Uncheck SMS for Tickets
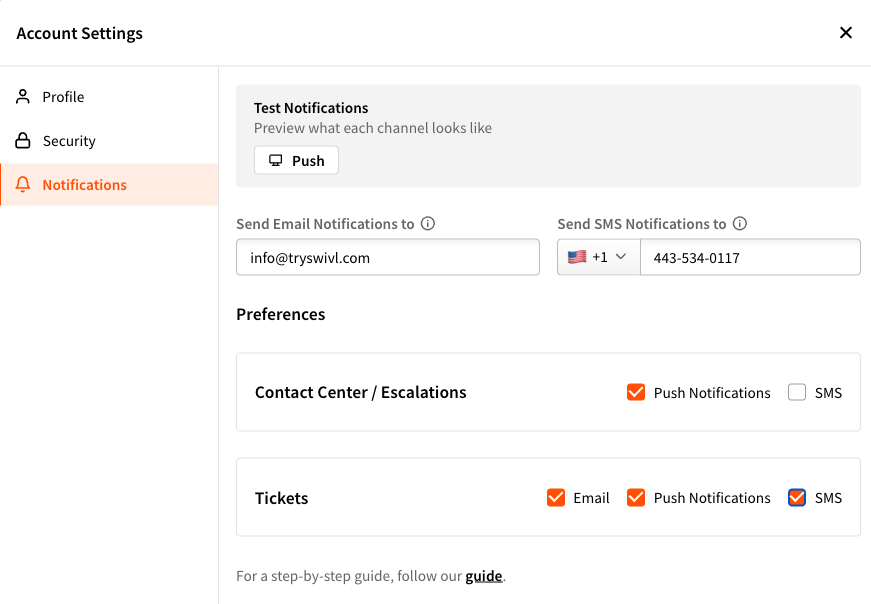Viewport: 871px width, 604px height. (797, 497)
